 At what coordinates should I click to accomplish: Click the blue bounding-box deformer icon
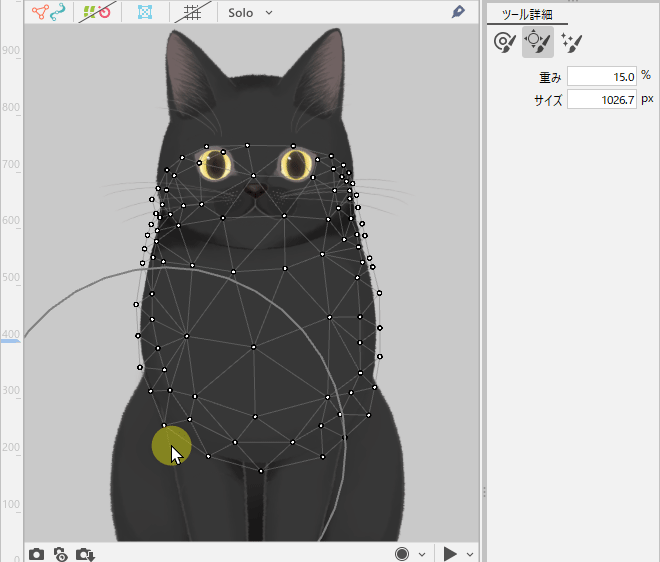pyautogui.click(x=146, y=13)
